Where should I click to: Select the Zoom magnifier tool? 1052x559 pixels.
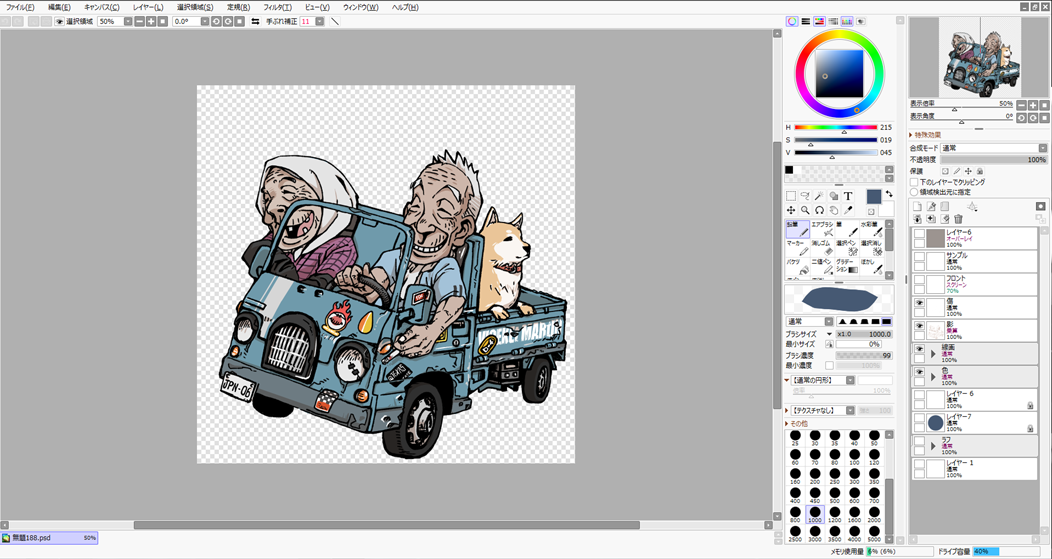[805, 210]
